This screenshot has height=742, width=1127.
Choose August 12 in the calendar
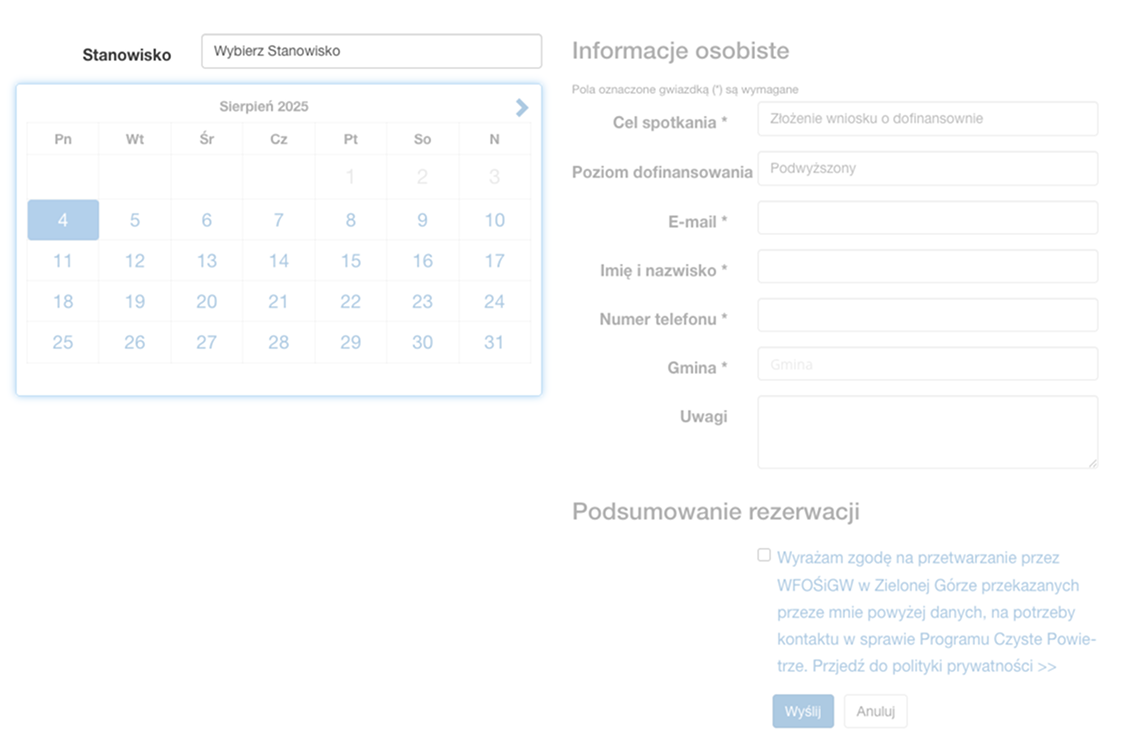[x=135, y=261]
